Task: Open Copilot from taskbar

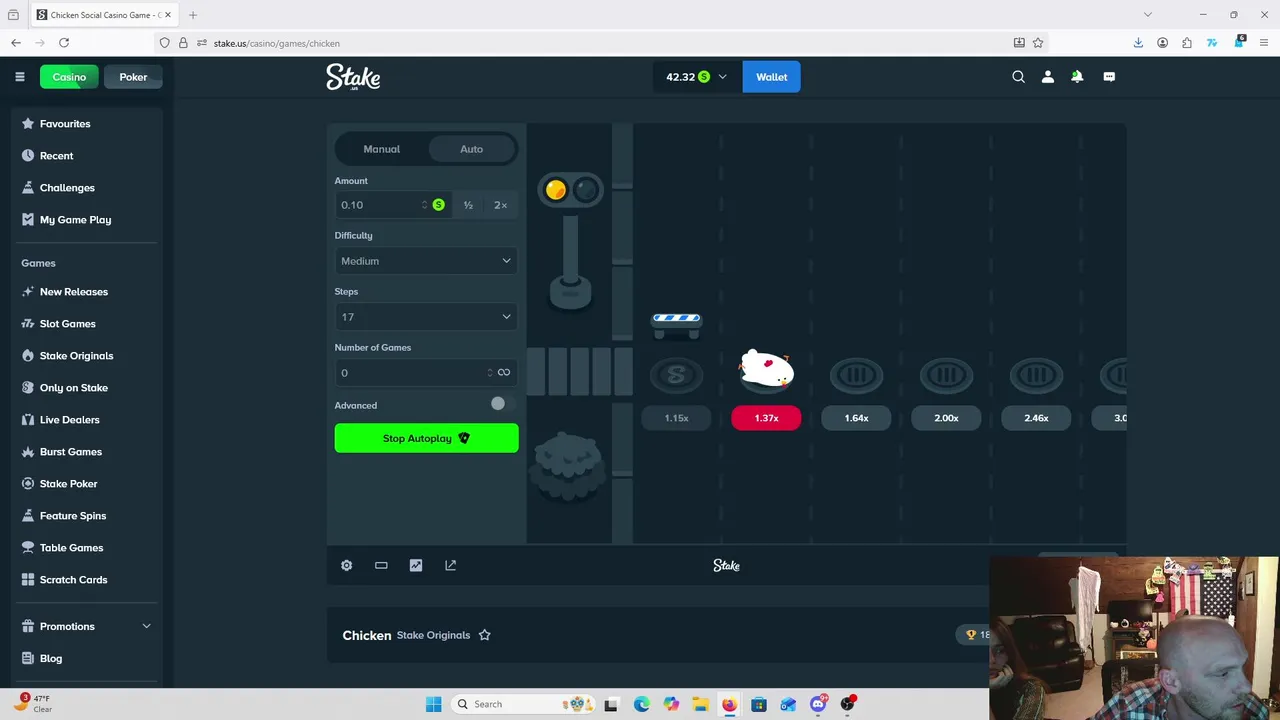Action: tap(670, 704)
